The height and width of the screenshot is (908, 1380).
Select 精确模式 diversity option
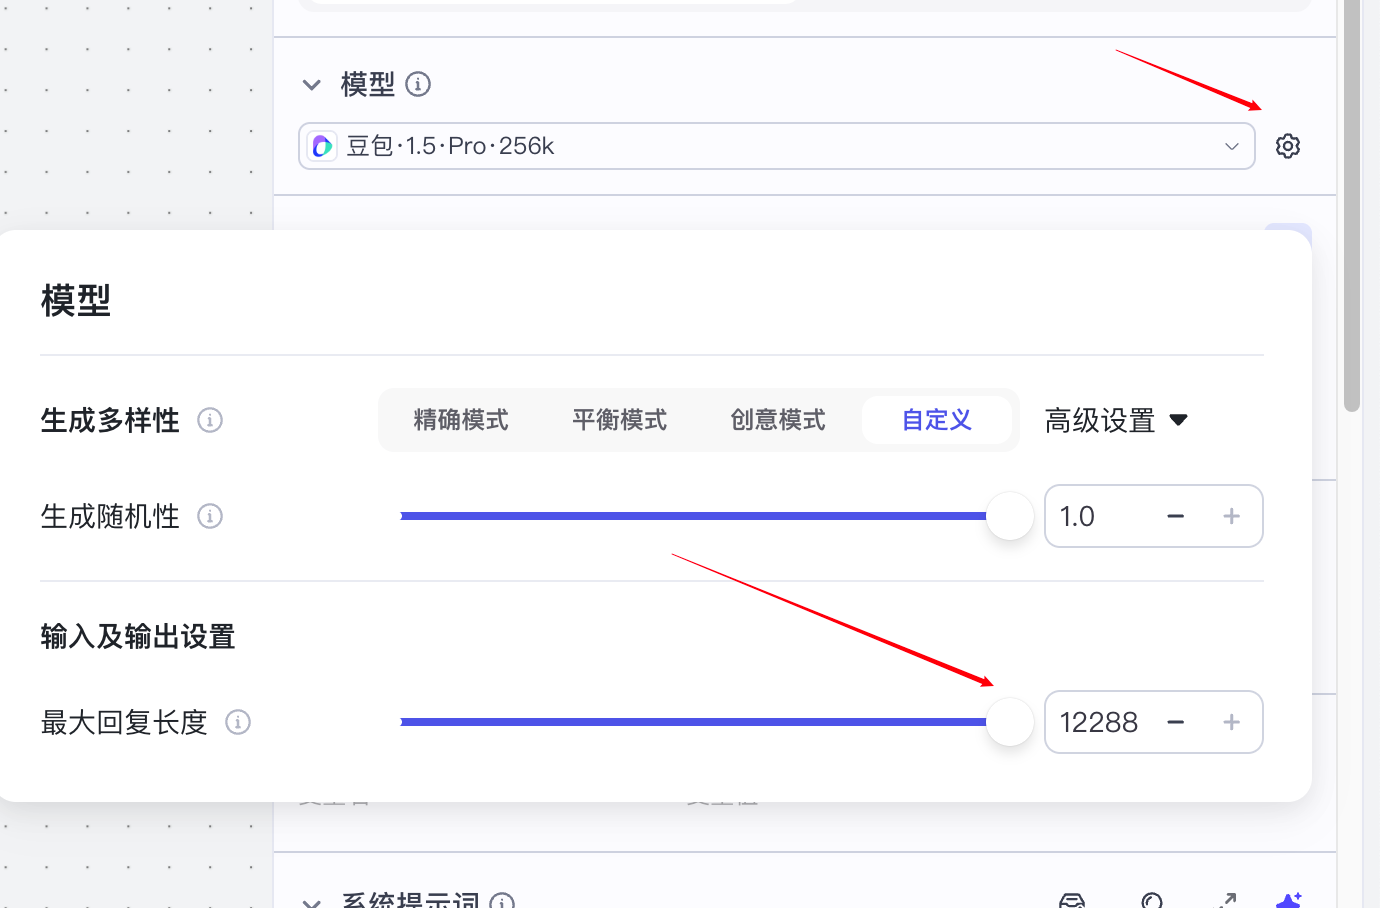click(461, 420)
